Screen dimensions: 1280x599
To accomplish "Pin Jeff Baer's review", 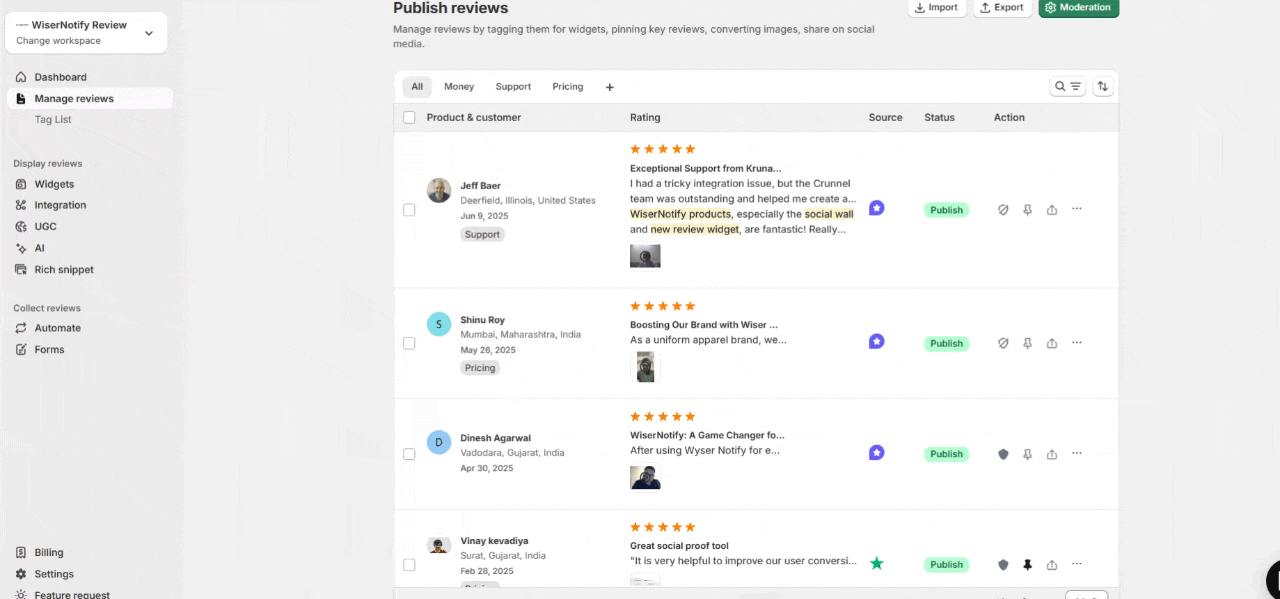I will click(x=1027, y=210).
